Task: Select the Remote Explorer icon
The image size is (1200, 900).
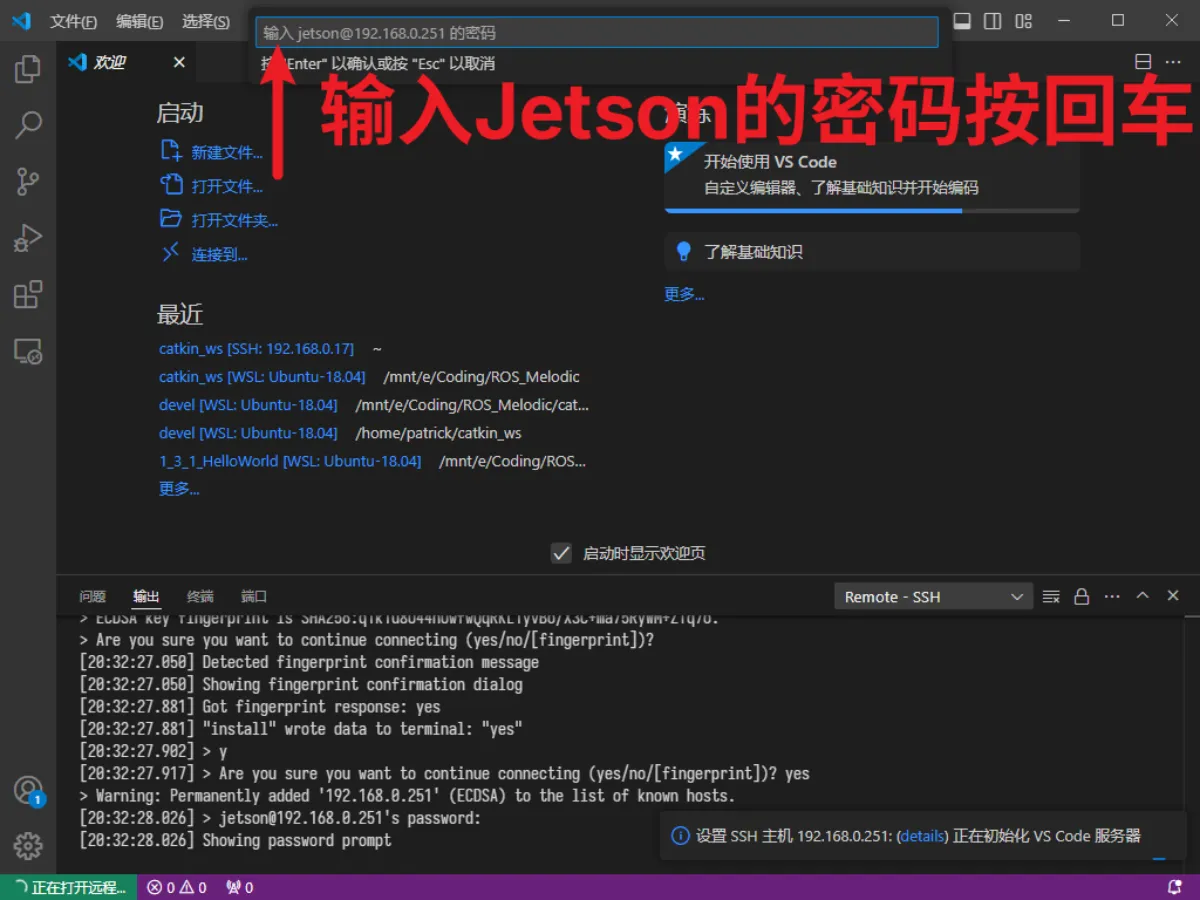Action: coord(27,351)
